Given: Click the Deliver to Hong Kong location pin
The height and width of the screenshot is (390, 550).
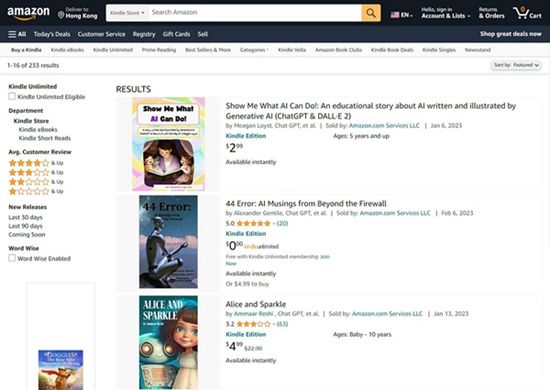Looking at the screenshot, I should click(x=61, y=15).
